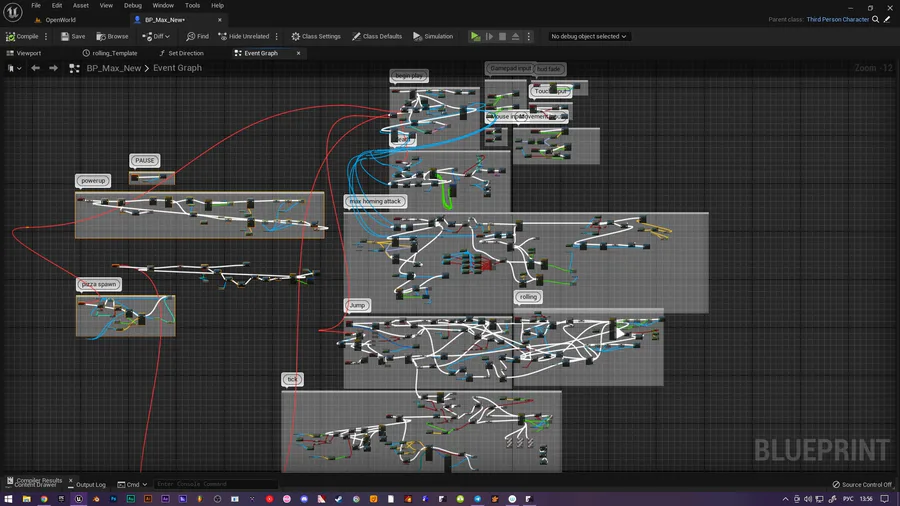Focus the console command input field
900x506 pixels.
tap(215, 484)
